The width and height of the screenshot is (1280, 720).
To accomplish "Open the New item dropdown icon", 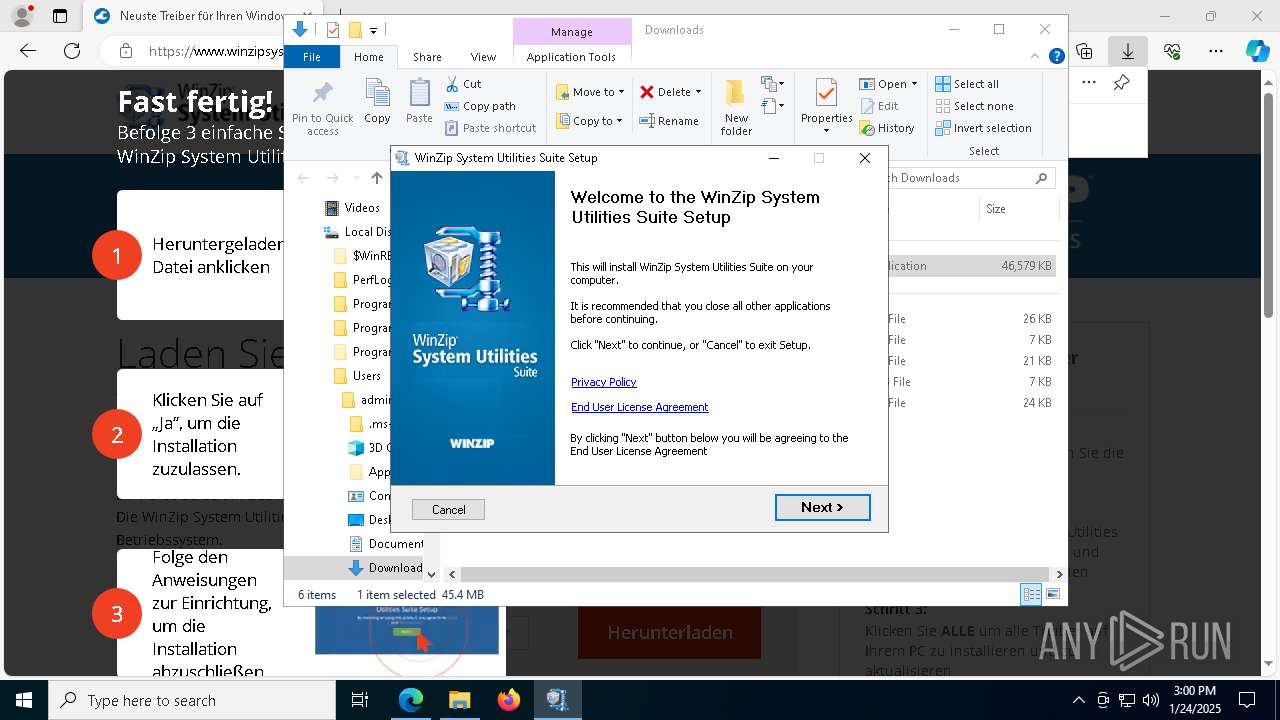I will coord(772,84).
